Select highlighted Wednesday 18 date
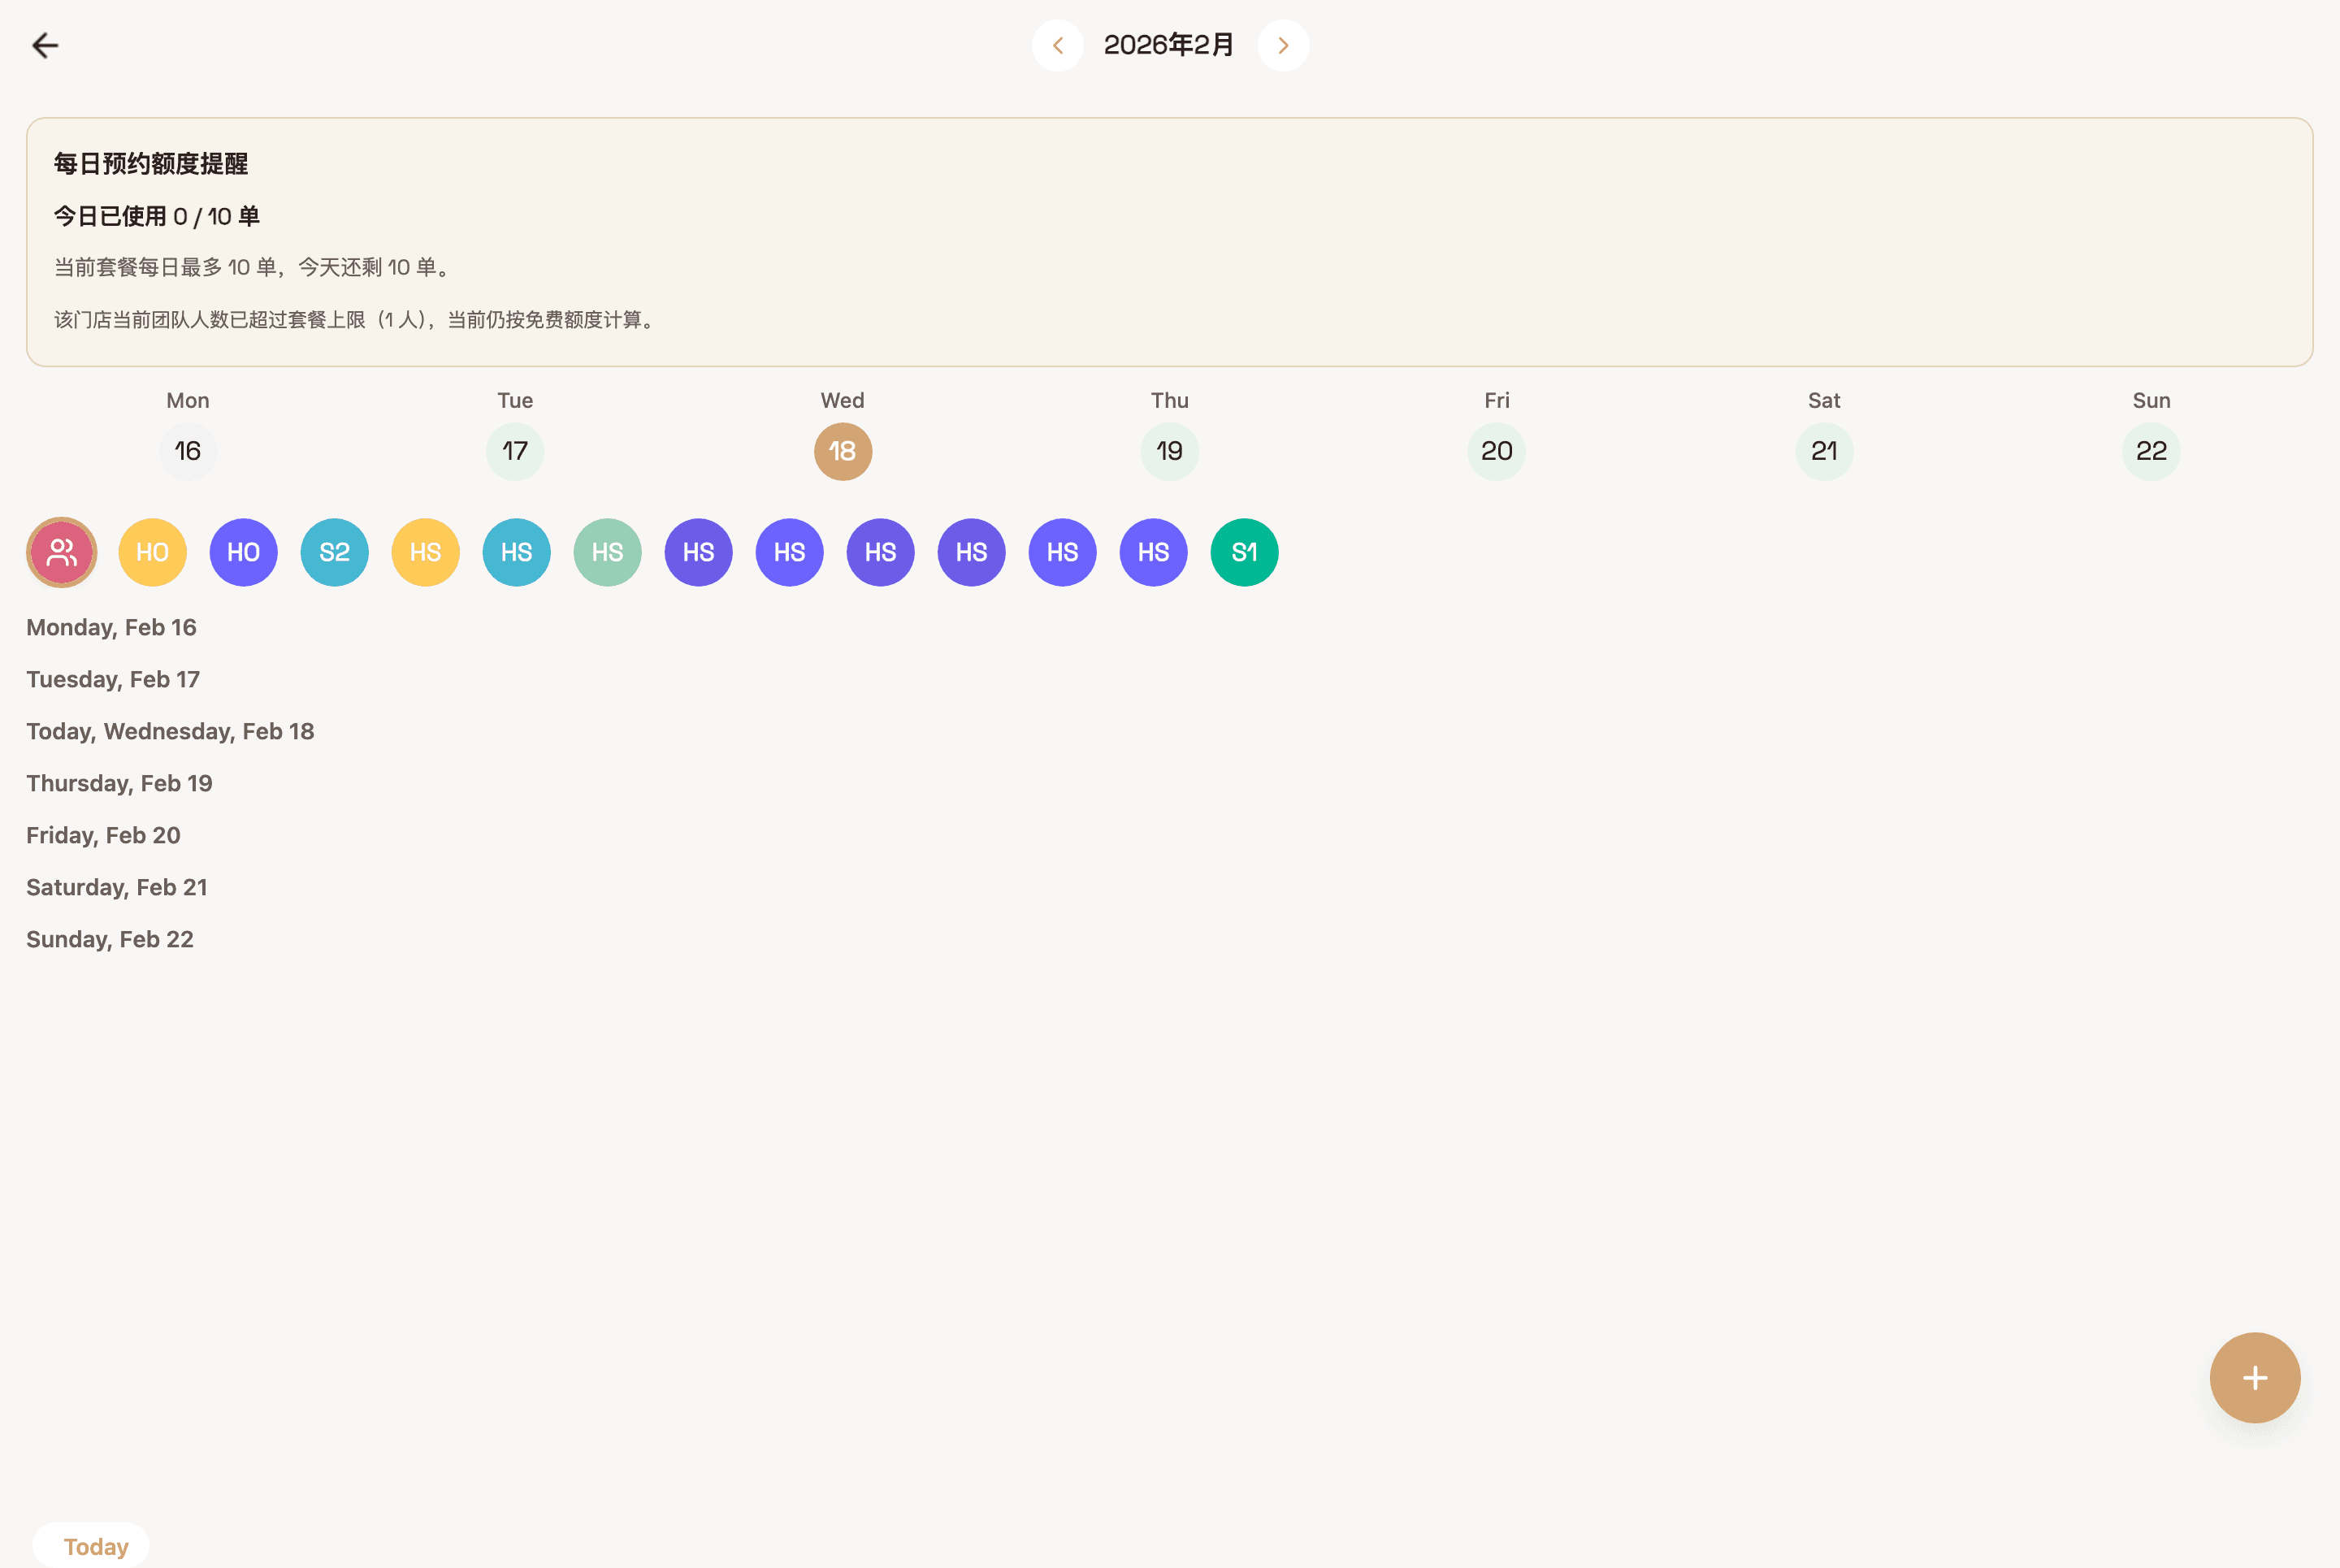This screenshot has height=1568, width=2340. tap(842, 451)
